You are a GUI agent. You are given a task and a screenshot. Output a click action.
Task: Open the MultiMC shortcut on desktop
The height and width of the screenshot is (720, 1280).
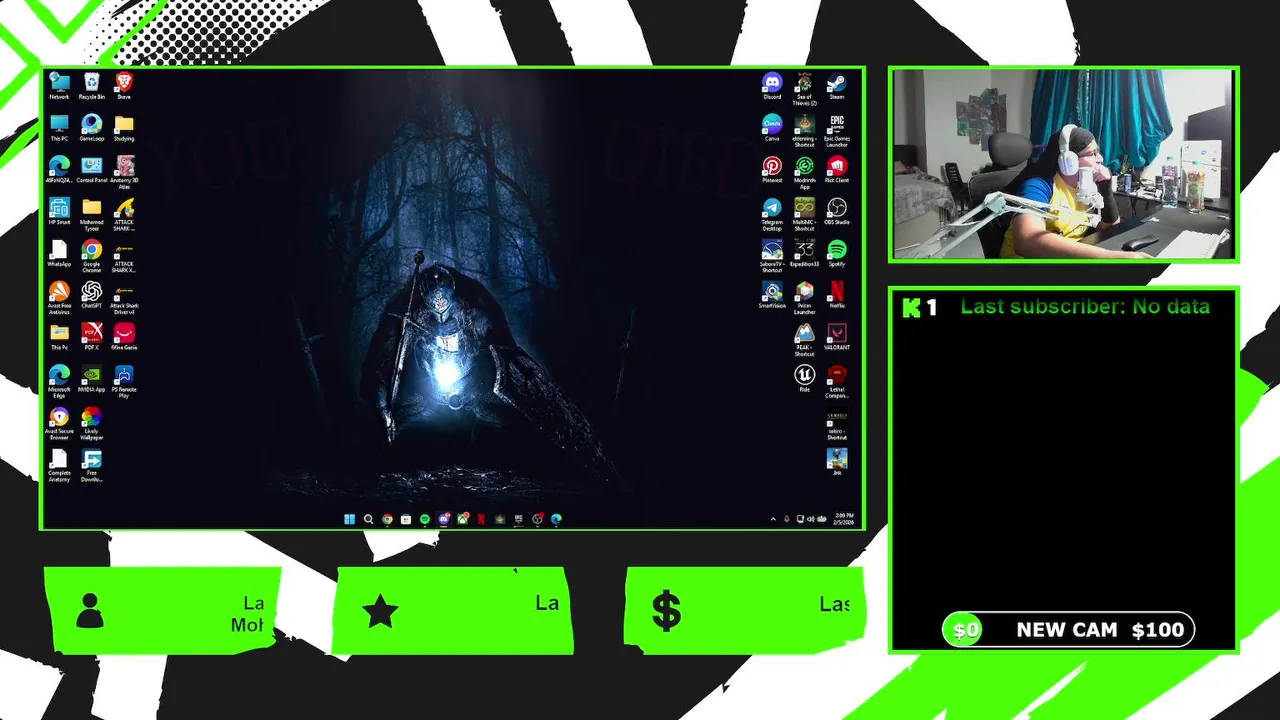pos(805,214)
